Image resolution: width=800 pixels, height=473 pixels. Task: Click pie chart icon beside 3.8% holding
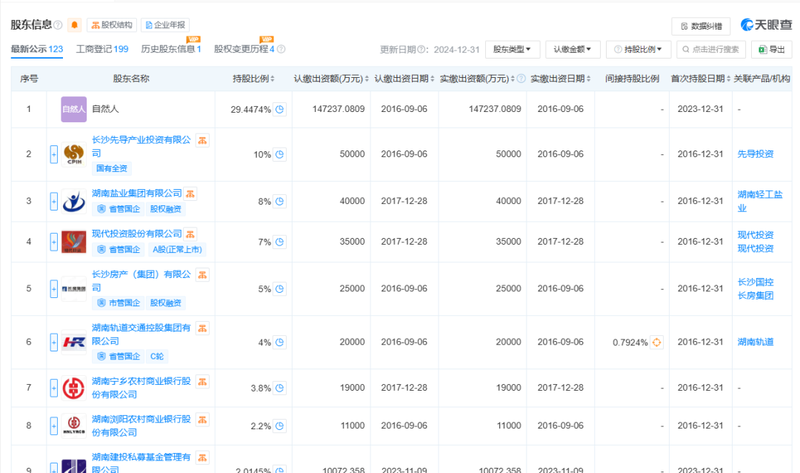click(x=280, y=388)
